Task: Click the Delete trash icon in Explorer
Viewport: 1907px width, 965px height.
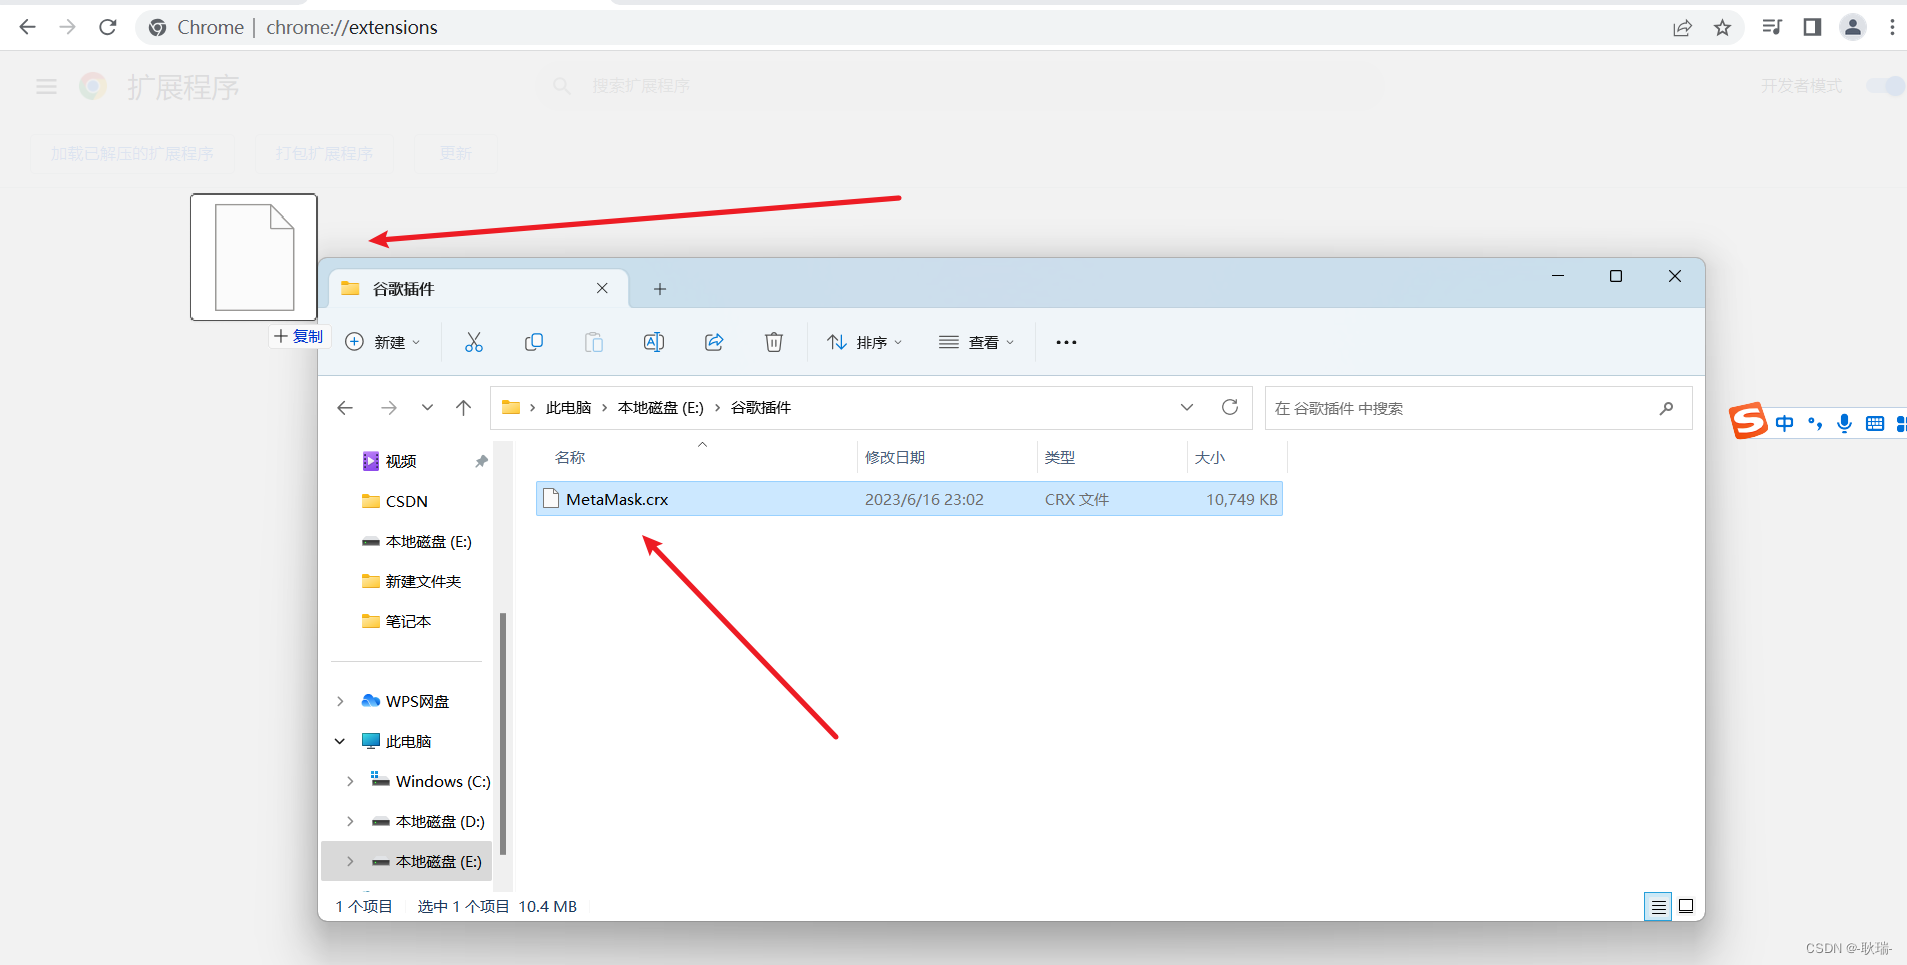Action: [774, 342]
